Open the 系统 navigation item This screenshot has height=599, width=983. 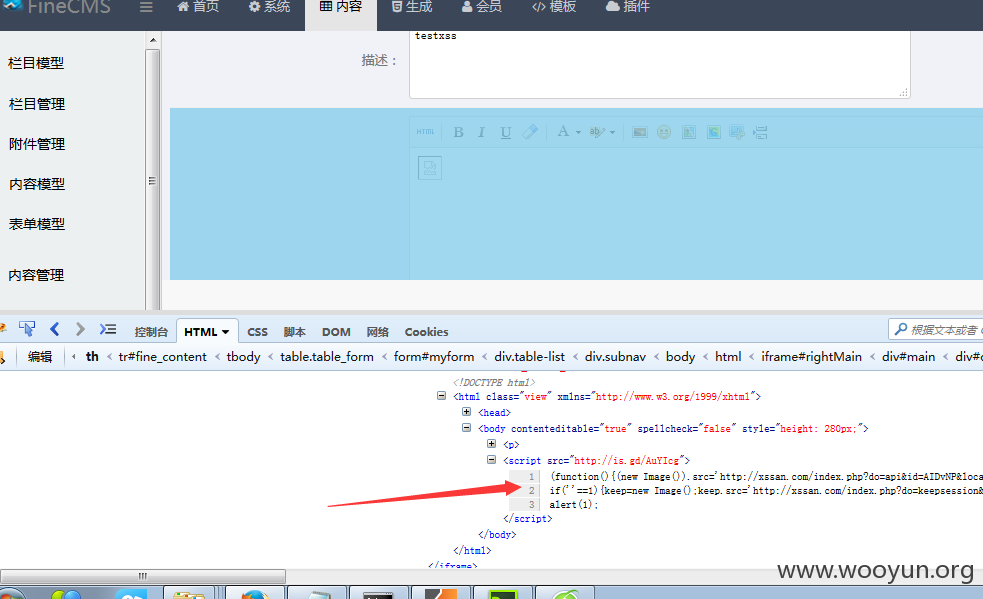(x=270, y=7)
